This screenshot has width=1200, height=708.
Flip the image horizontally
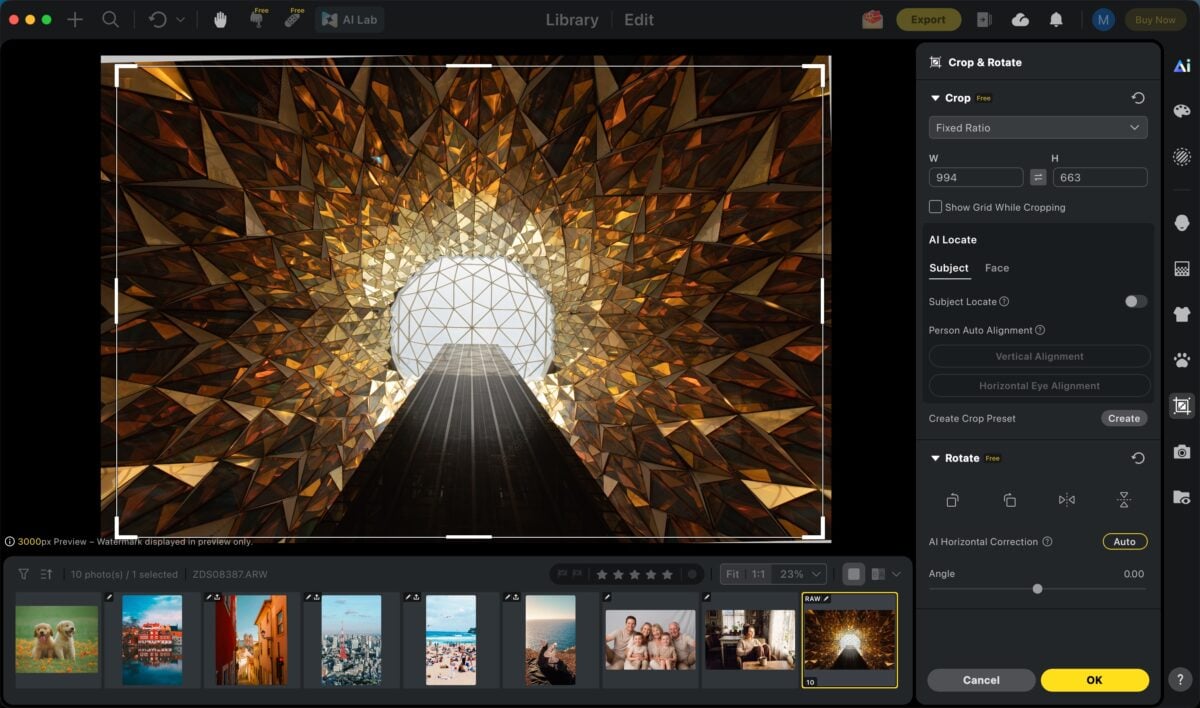coord(1067,500)
